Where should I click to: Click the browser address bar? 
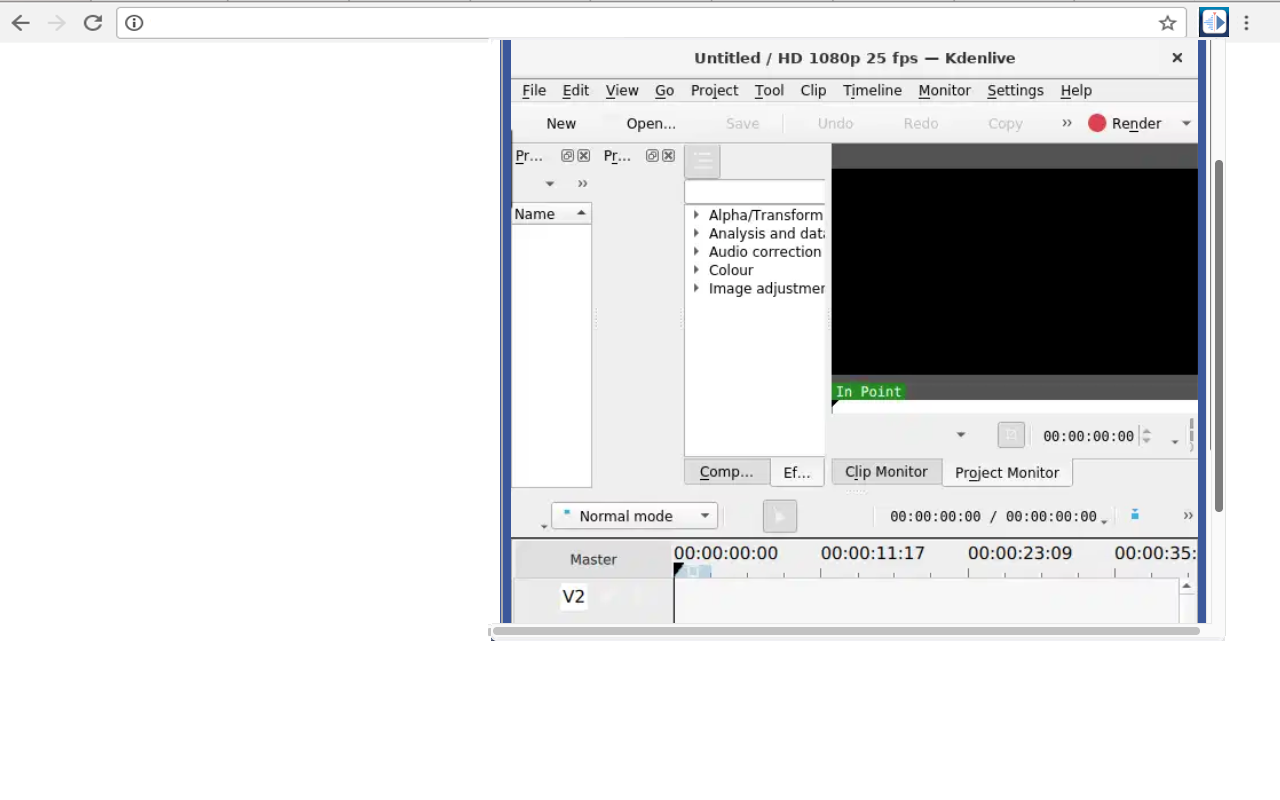tap(651, 23)
